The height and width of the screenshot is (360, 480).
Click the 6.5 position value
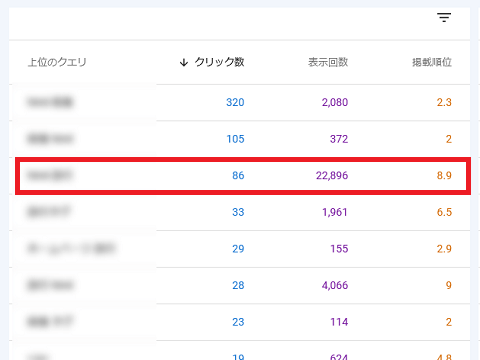point(444,212)
